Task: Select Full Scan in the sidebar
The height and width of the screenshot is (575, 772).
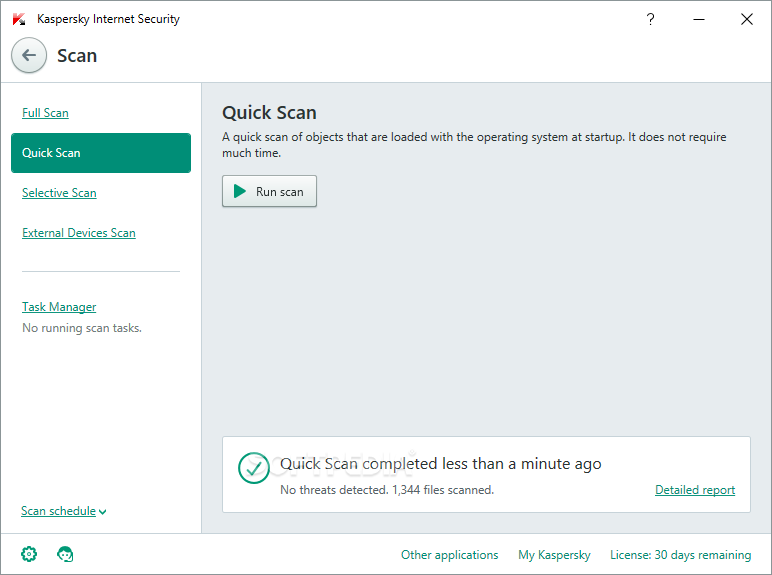Action: 45,113
